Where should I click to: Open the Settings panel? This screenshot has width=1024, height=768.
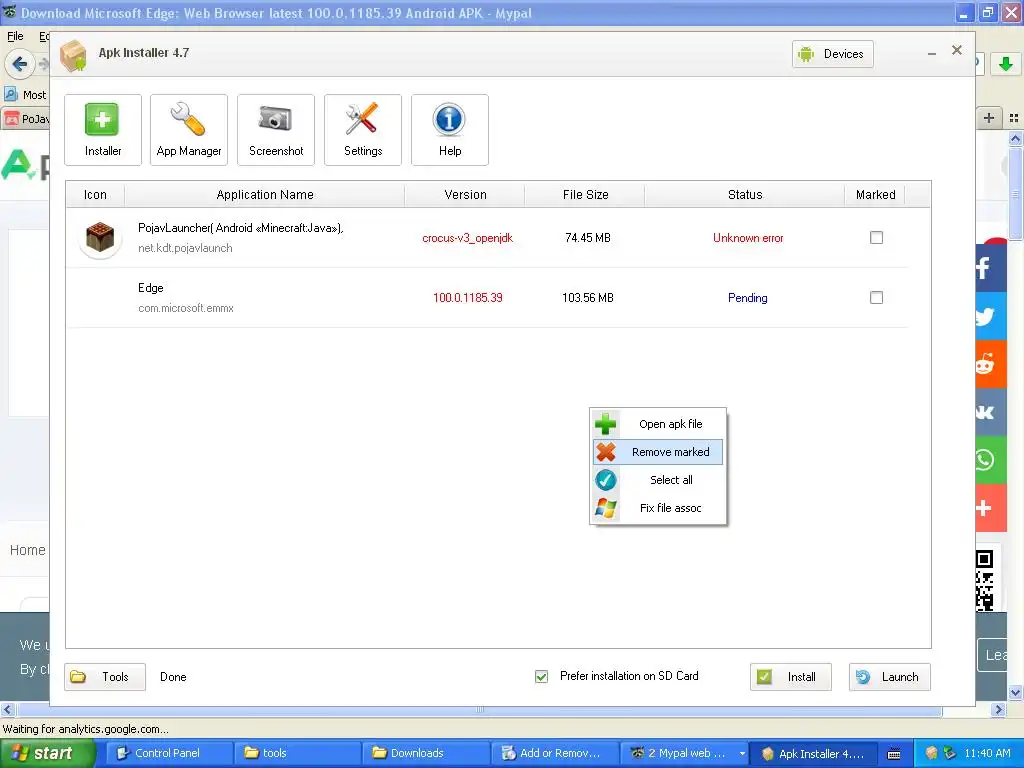pos(362,130)
